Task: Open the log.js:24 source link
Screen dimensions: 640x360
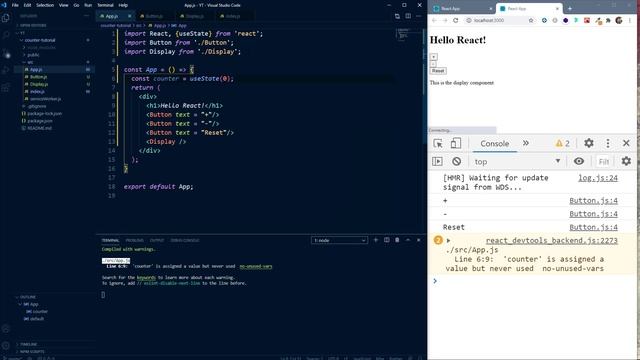Action: coord(598,178)
